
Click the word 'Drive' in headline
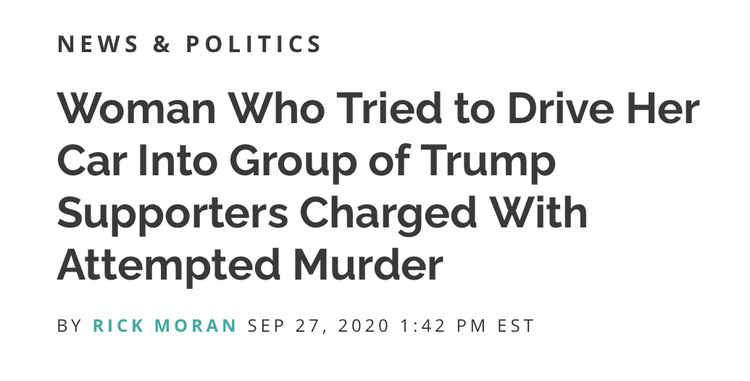coord(561,109)
